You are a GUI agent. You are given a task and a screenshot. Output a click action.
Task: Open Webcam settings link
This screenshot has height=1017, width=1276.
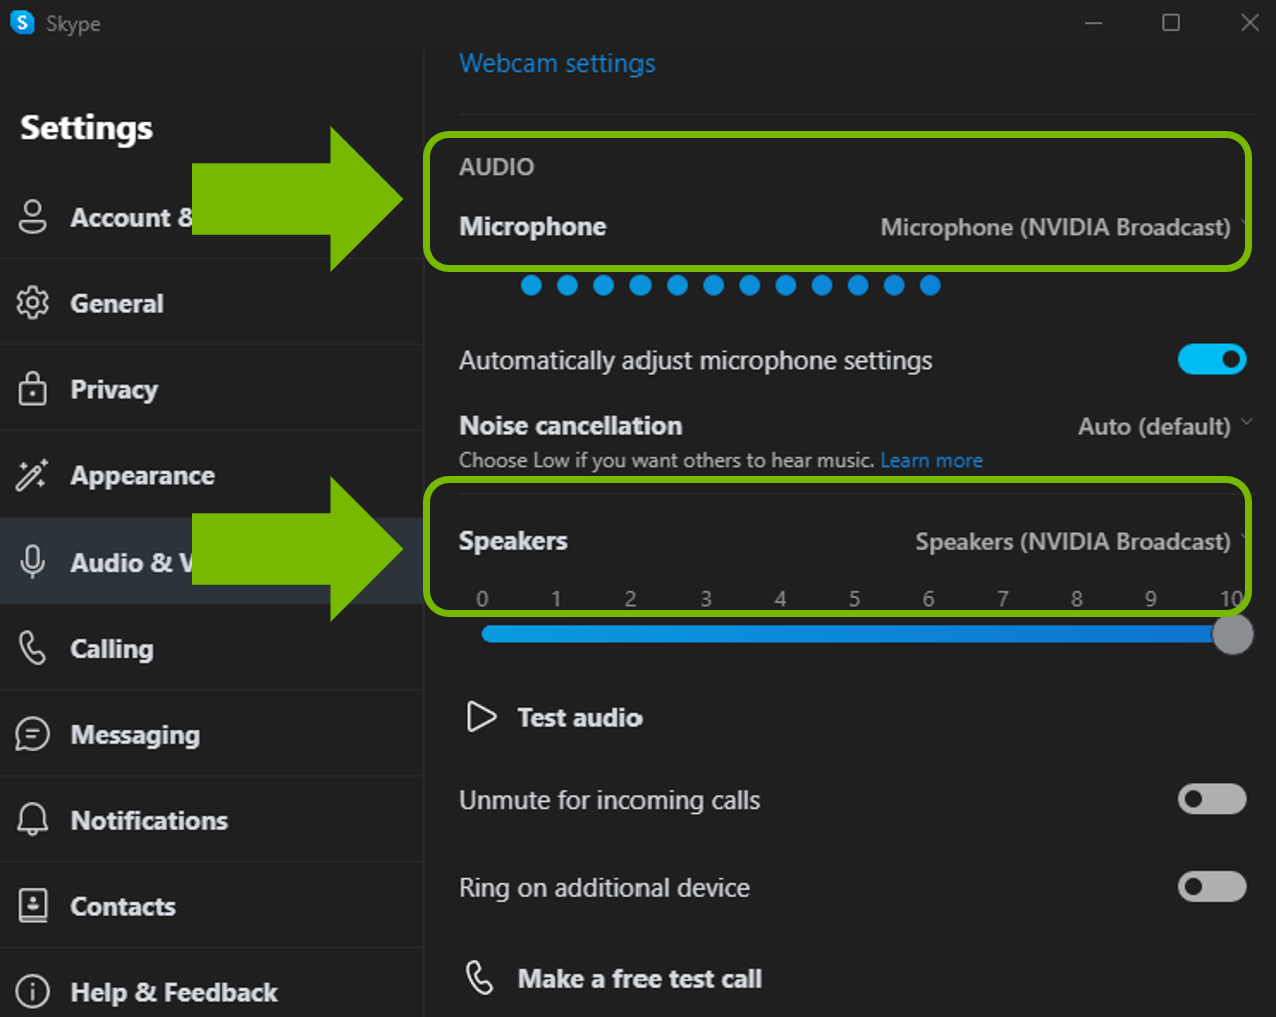pyautogui.click(x=557, y=63)
